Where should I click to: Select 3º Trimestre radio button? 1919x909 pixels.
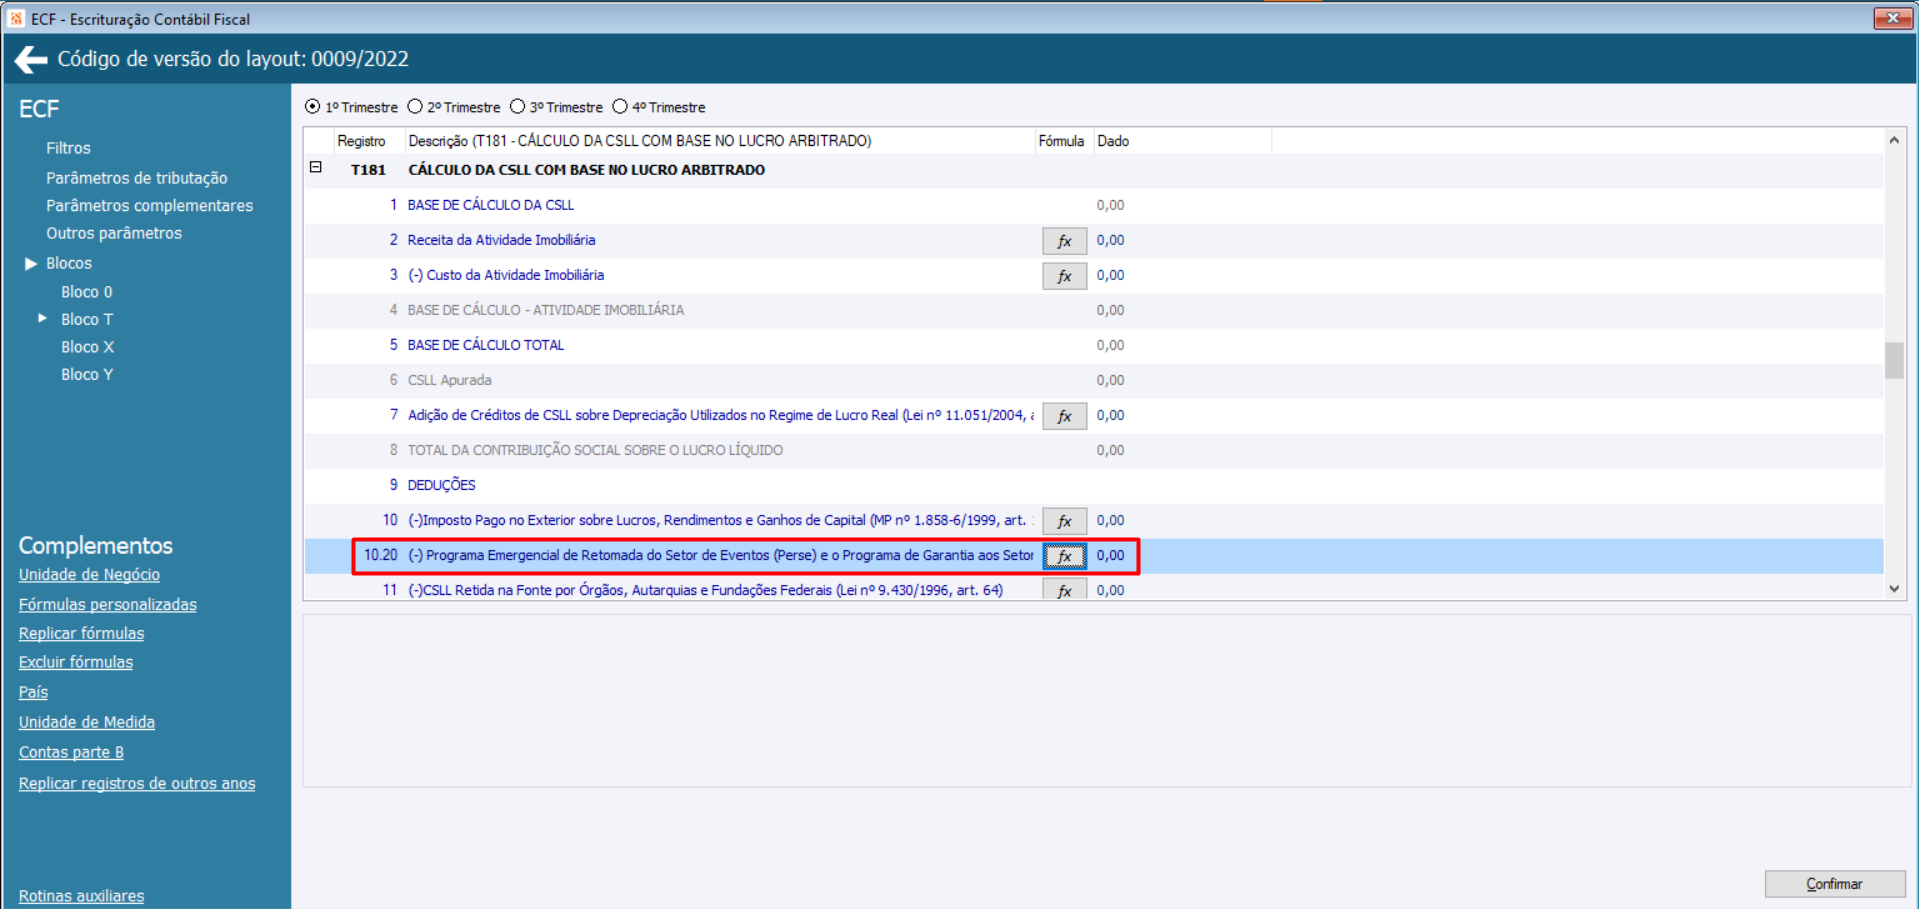517,107
